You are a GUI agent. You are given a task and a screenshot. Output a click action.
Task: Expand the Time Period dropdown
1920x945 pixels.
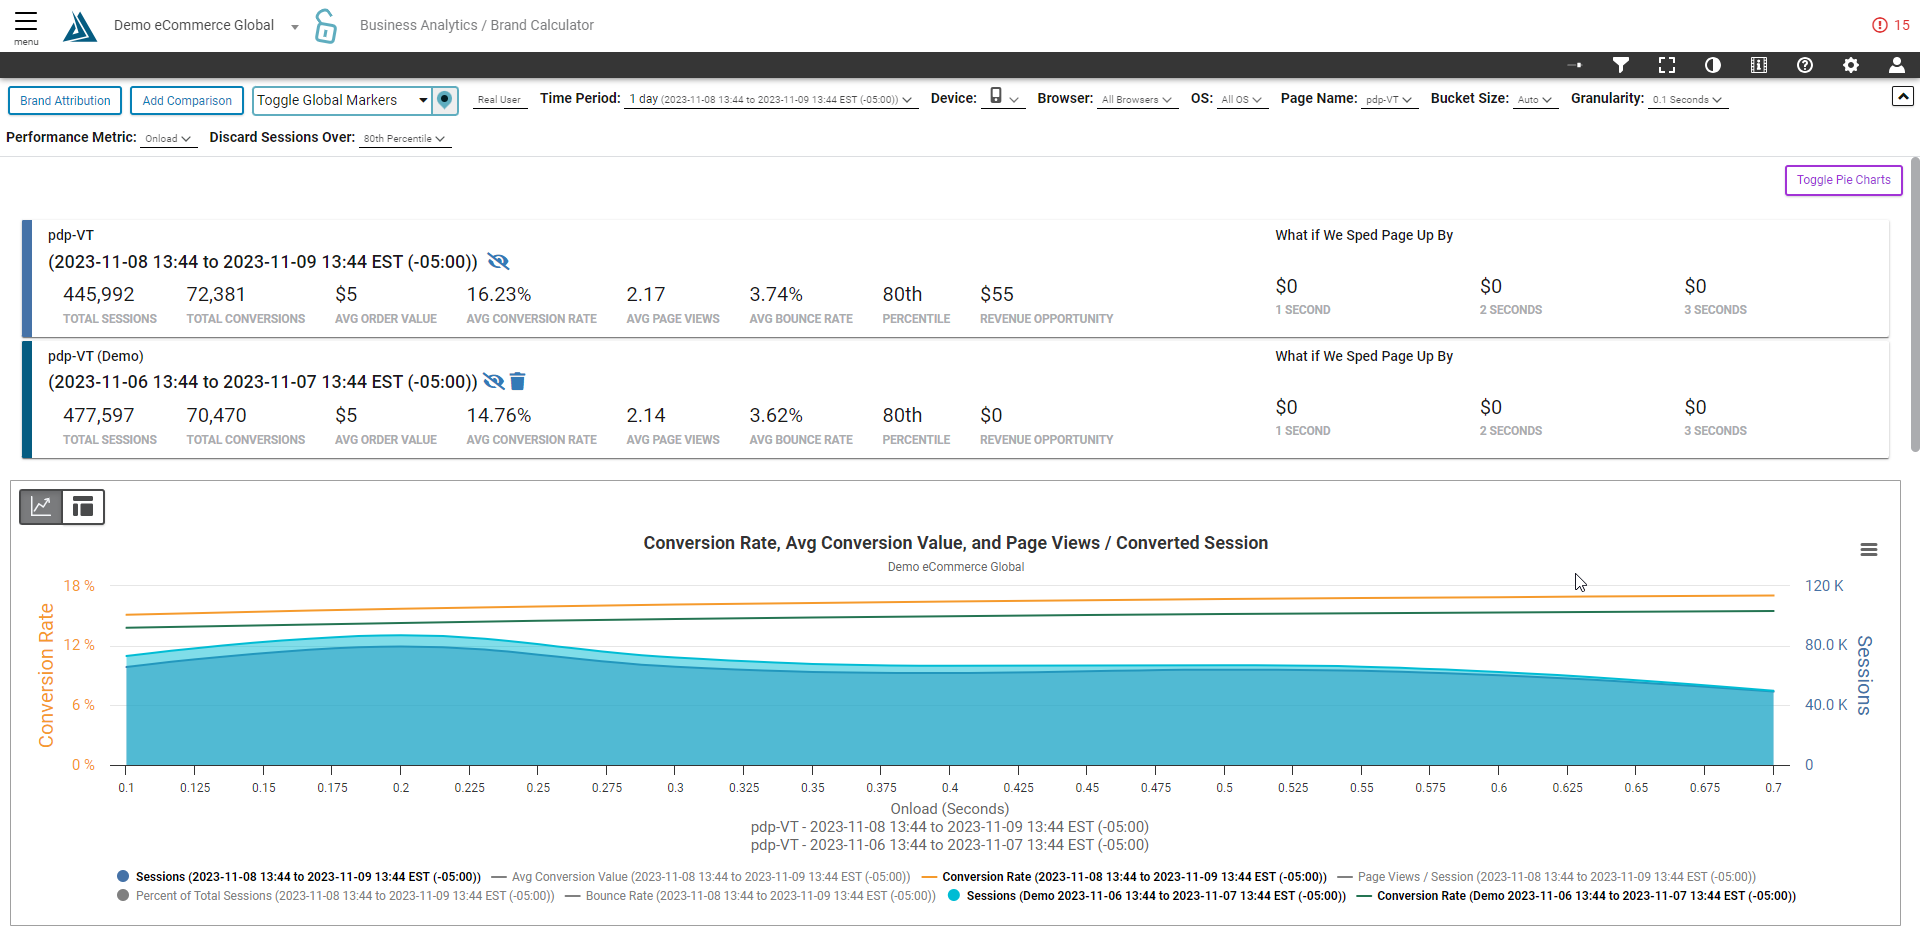pos(770,100)
